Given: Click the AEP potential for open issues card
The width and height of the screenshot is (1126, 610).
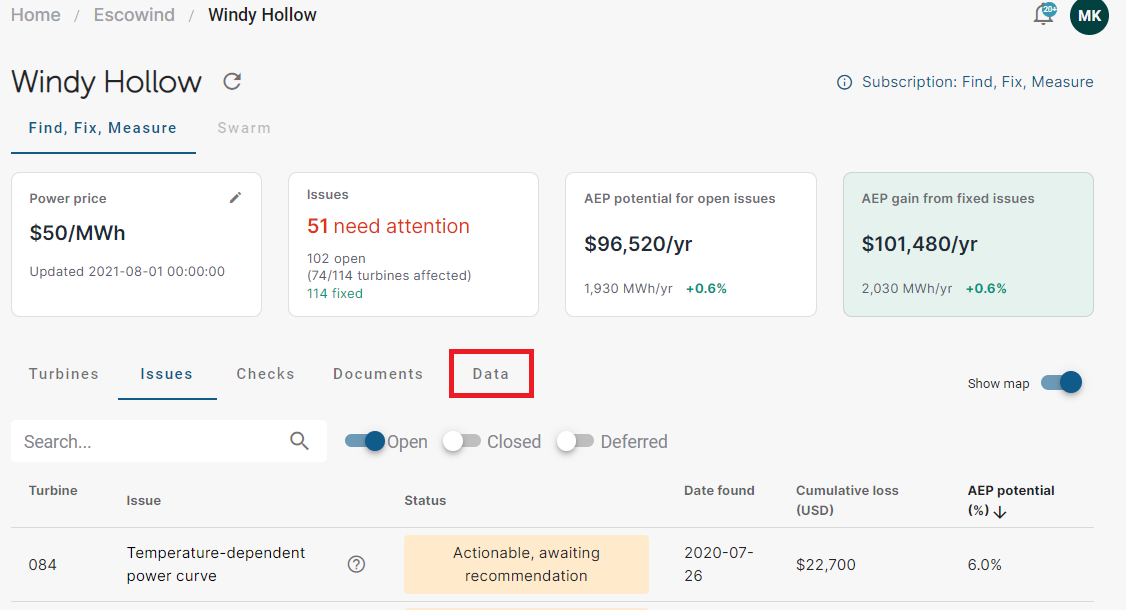Looking at the screenshot, I should coord(691,244).
